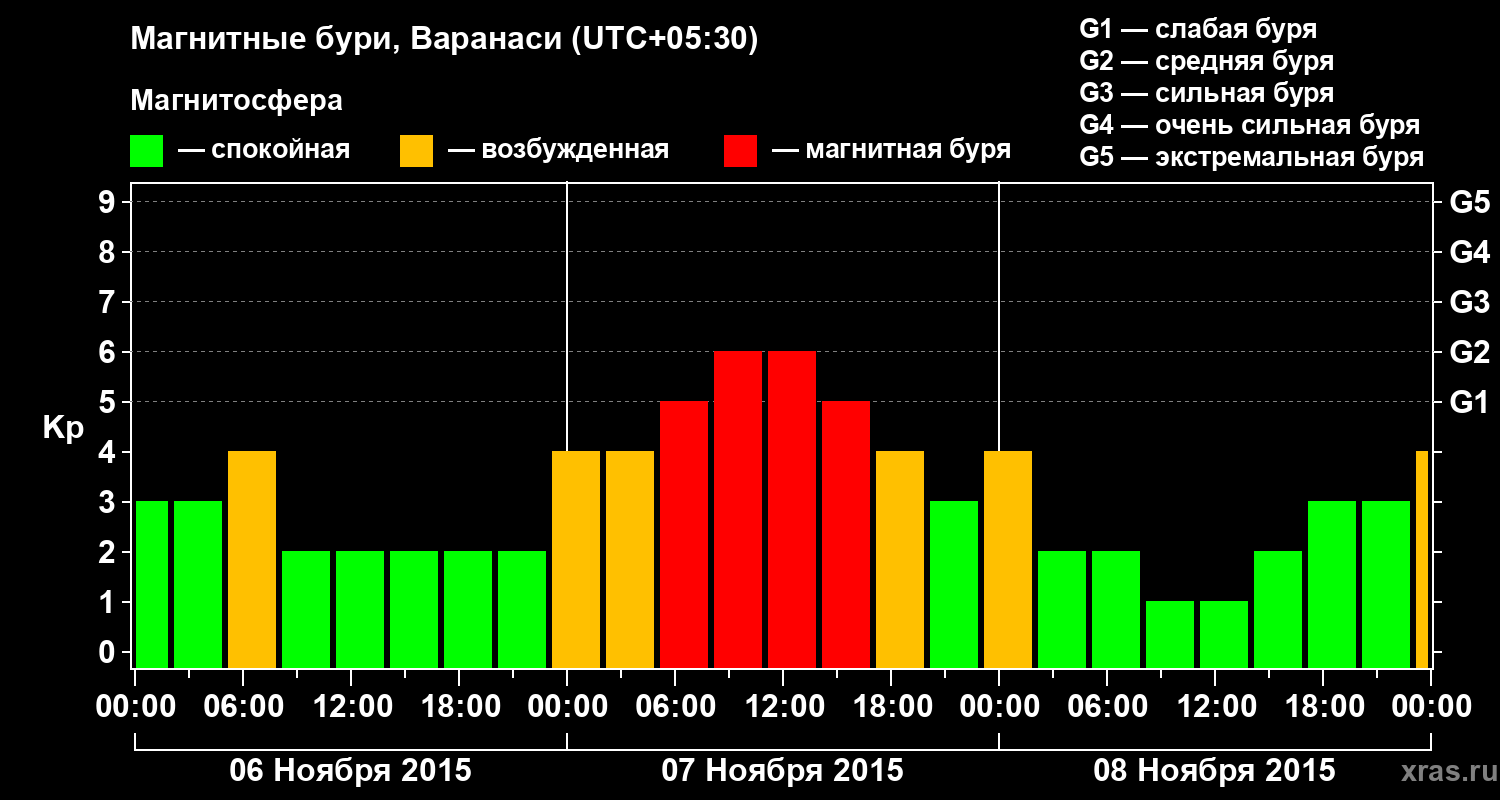This screenshot has height=800, width=1500.
Task: Click the 'G1' right-axis label
Action: [x=1469, y=402]
